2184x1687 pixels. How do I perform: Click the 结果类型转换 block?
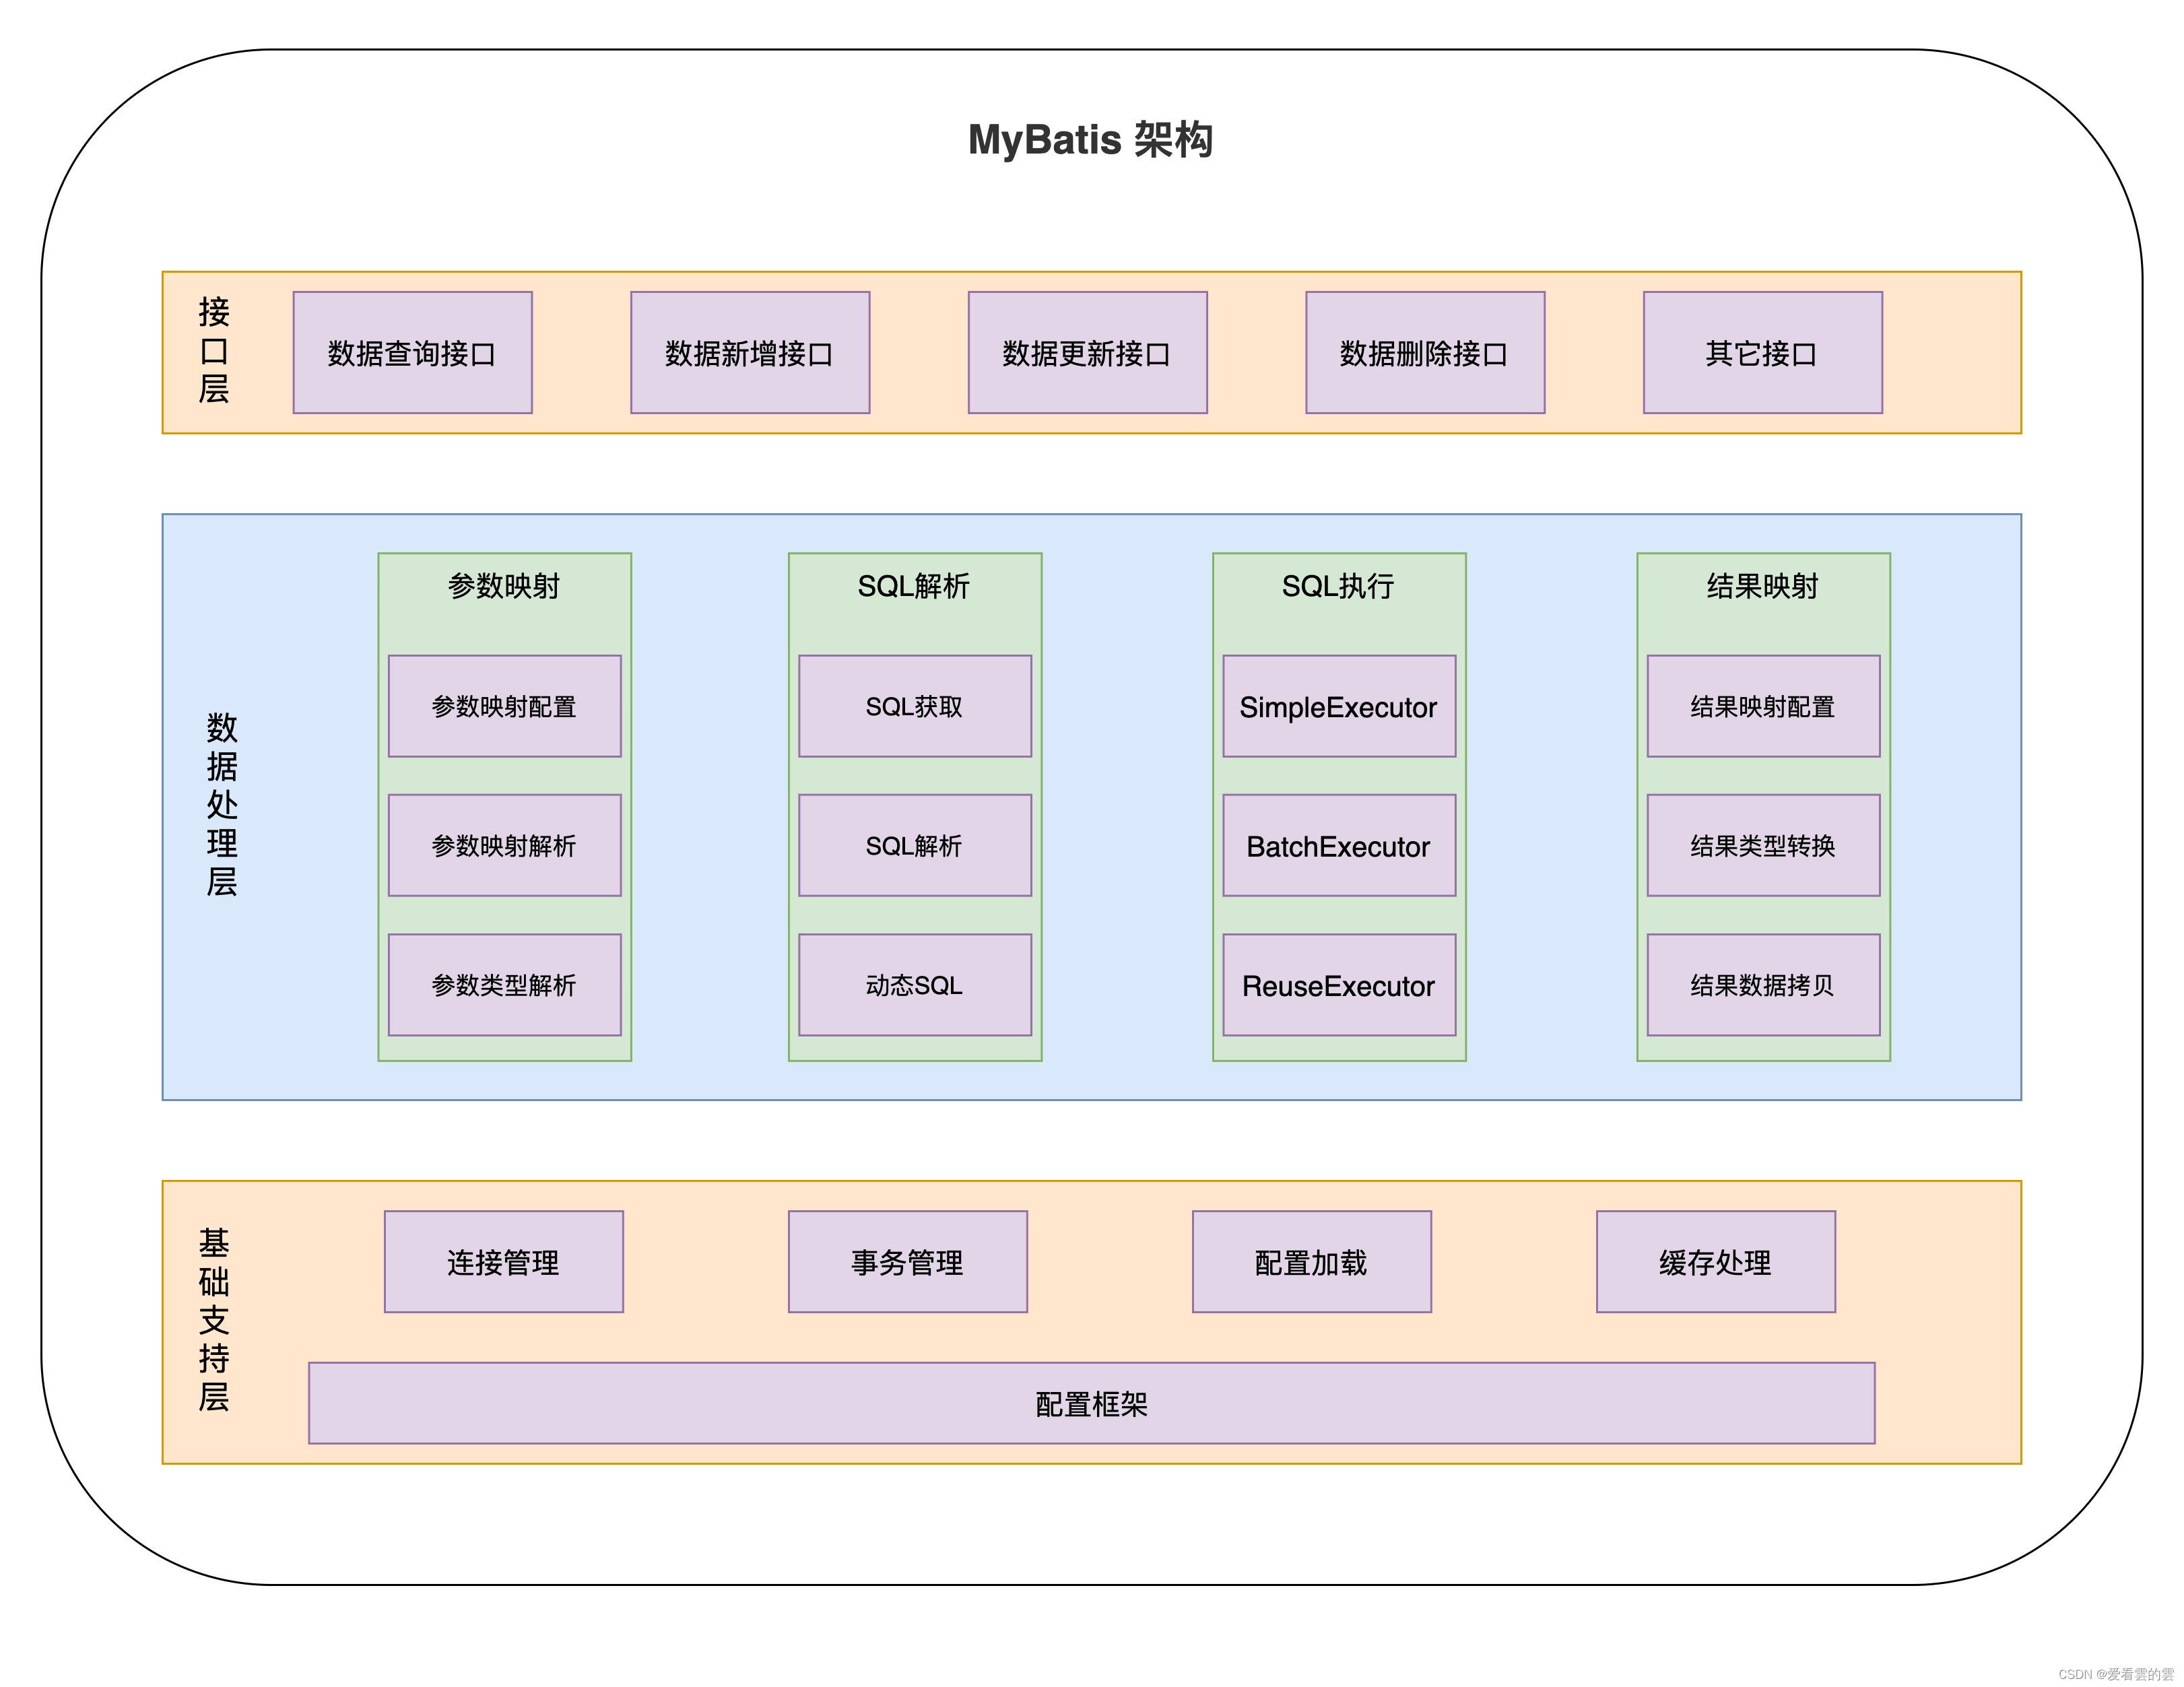[x=1762, y=846]
